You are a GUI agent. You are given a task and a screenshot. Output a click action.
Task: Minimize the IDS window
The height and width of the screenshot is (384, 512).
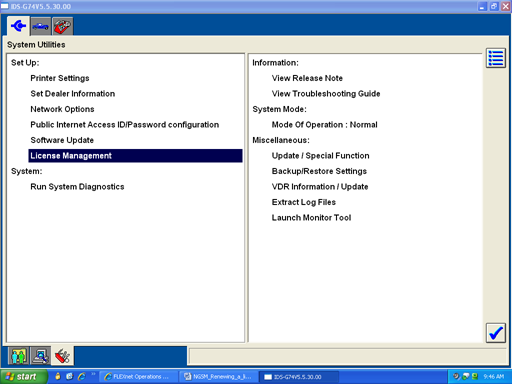coord(482,6)
